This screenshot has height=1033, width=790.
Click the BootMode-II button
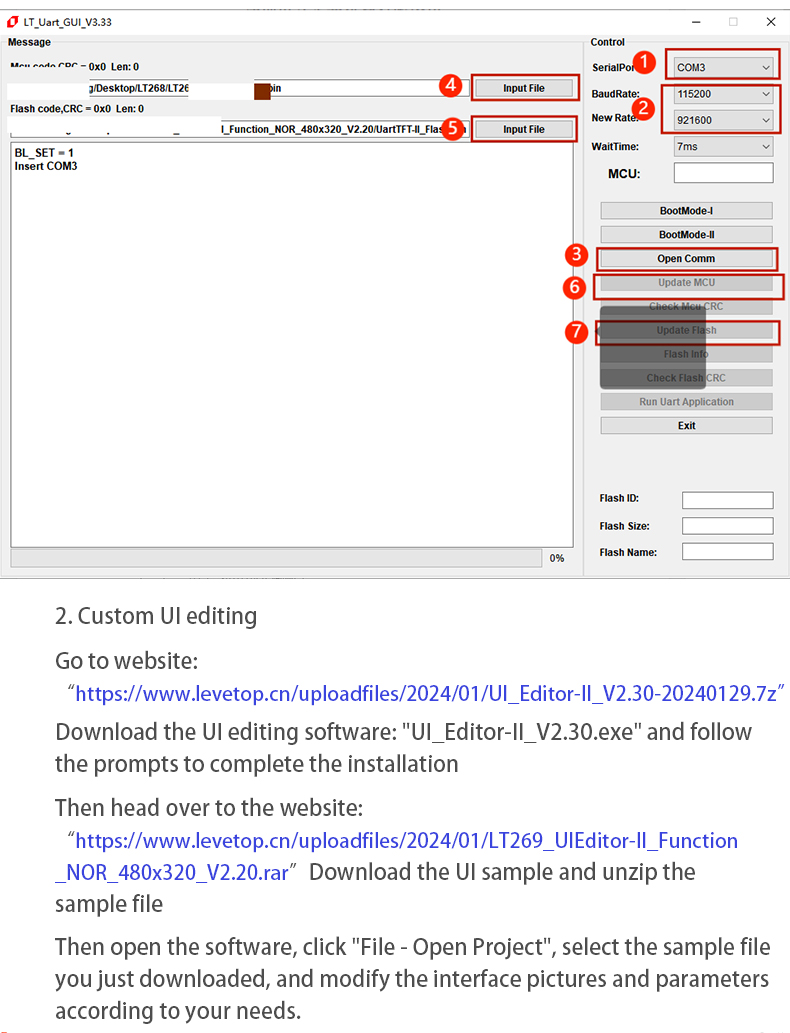click(686, 235)
